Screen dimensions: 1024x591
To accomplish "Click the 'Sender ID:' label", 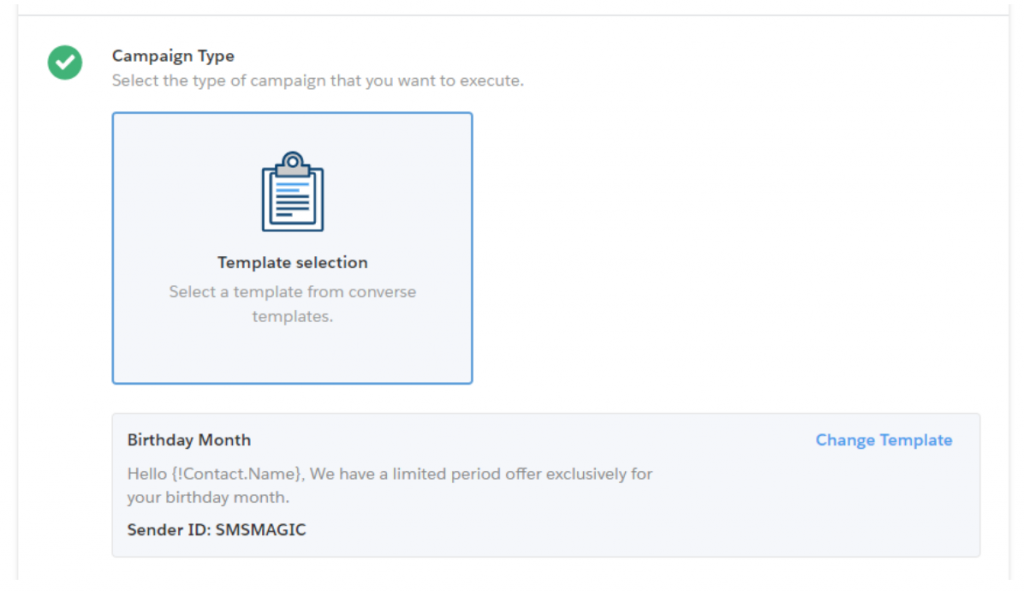I will (168, 530).
